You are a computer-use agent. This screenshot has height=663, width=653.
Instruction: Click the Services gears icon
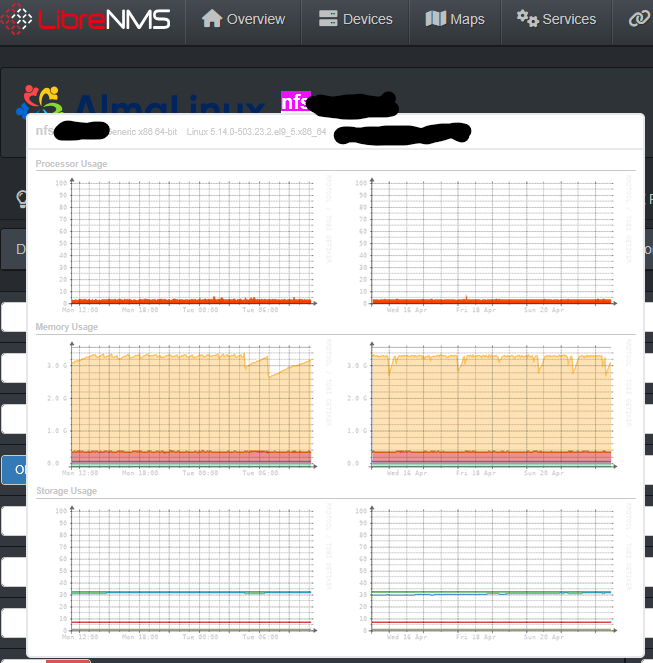pyautogui.click(x=527, y=19)
